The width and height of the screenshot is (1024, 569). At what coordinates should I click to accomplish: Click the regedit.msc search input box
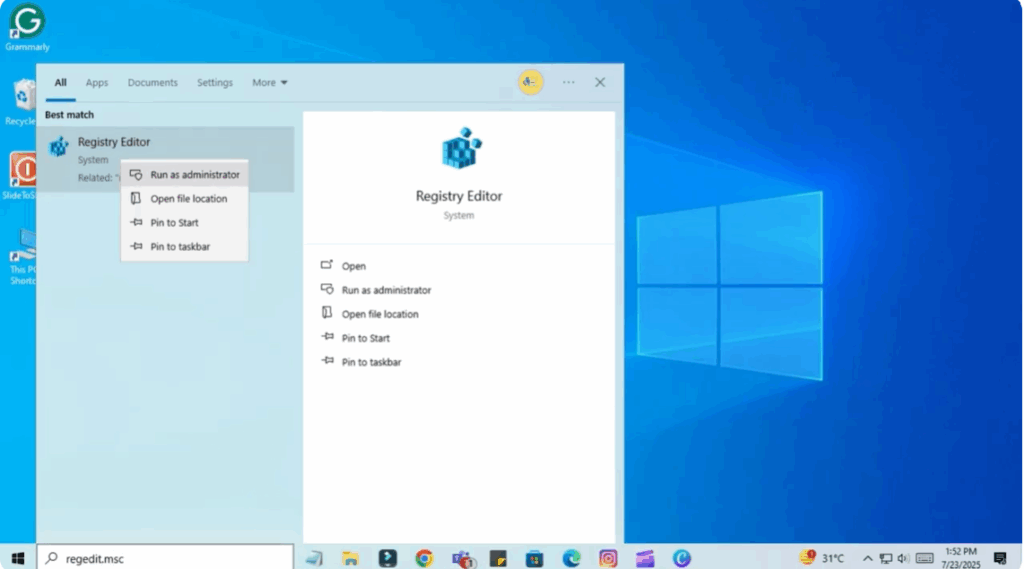point(170,558)
